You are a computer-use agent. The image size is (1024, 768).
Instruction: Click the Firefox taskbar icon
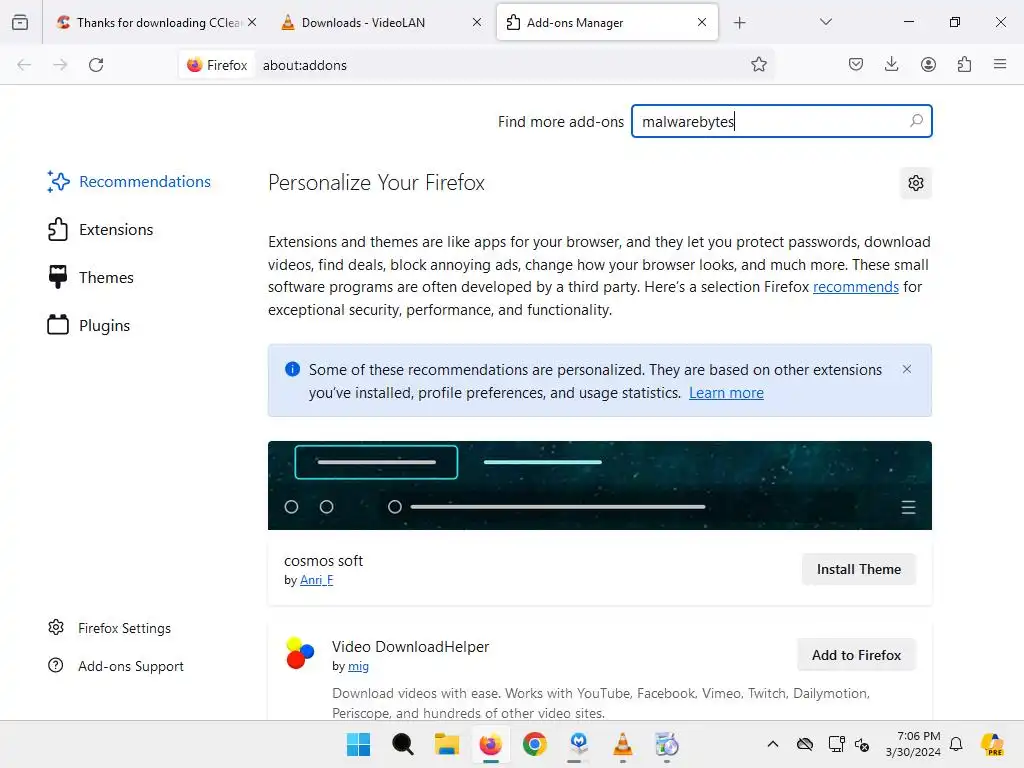490,744
